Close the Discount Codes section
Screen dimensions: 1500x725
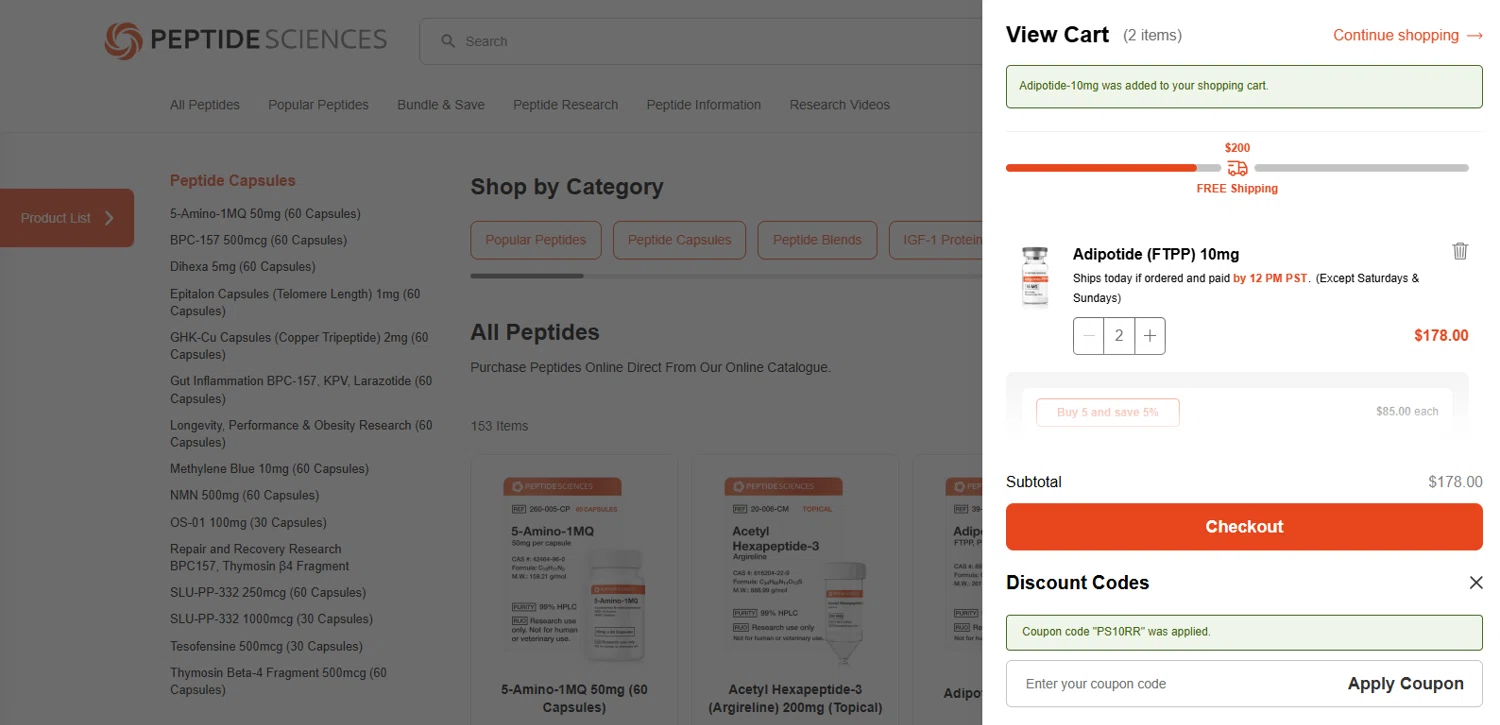pos(1475,583)
